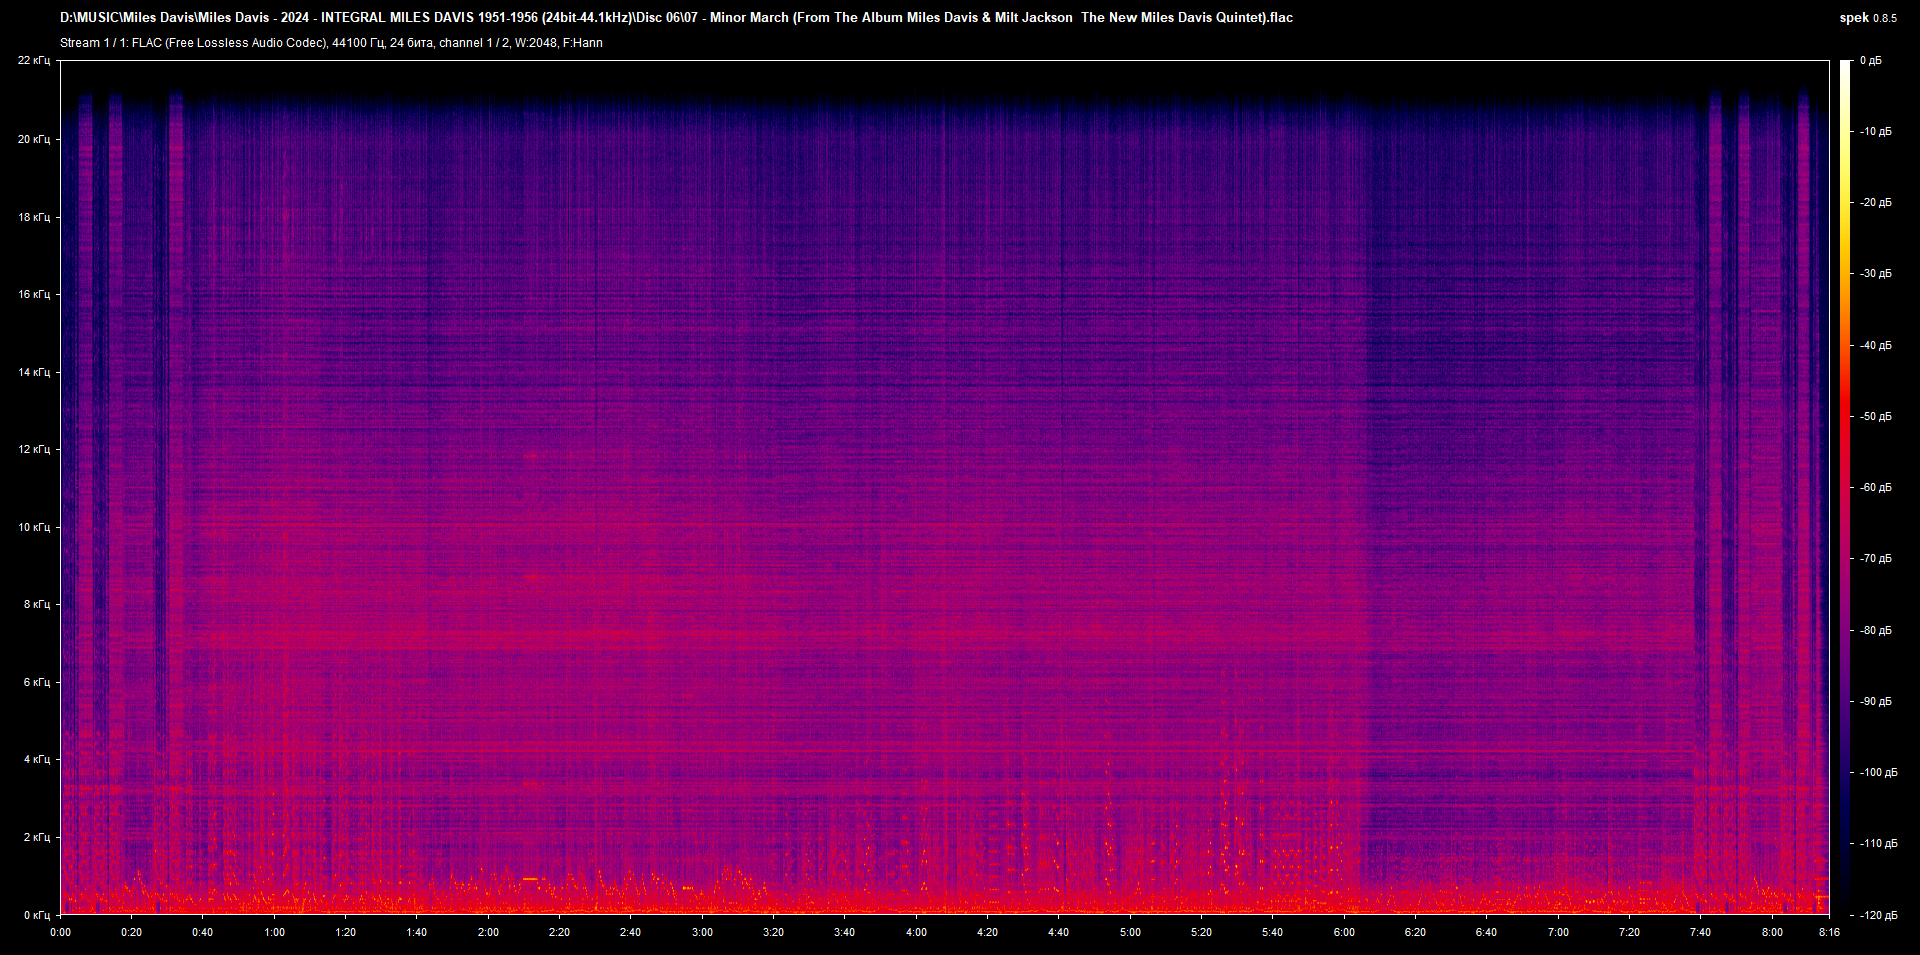This screenshot has width=1920, height=955.
Task: Click the 0:00 time axis label
Action: [x=60, y=932]
